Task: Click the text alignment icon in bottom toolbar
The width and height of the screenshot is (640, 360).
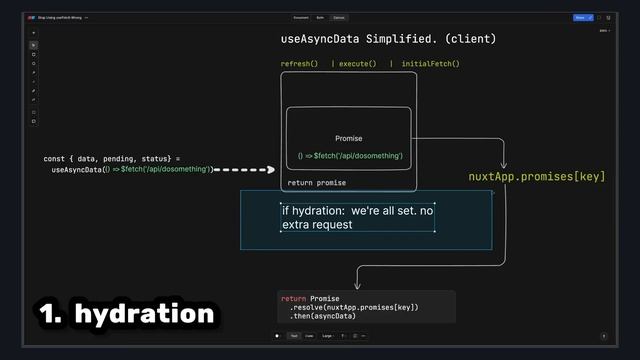Action: pos(343,336)
